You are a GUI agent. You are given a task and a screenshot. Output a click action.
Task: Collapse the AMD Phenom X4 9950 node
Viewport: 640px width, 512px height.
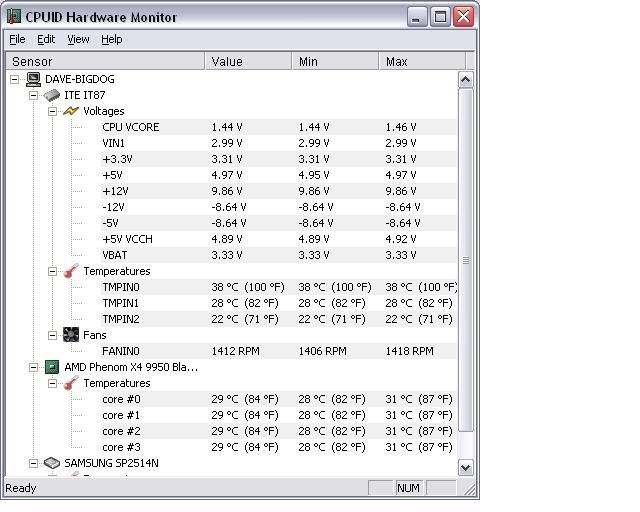tap(33, 367)
